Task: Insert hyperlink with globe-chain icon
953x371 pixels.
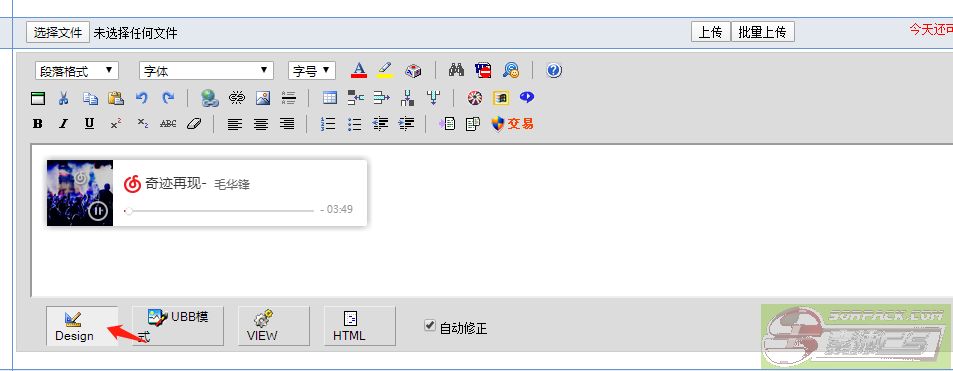Action: tap(210, 97)
